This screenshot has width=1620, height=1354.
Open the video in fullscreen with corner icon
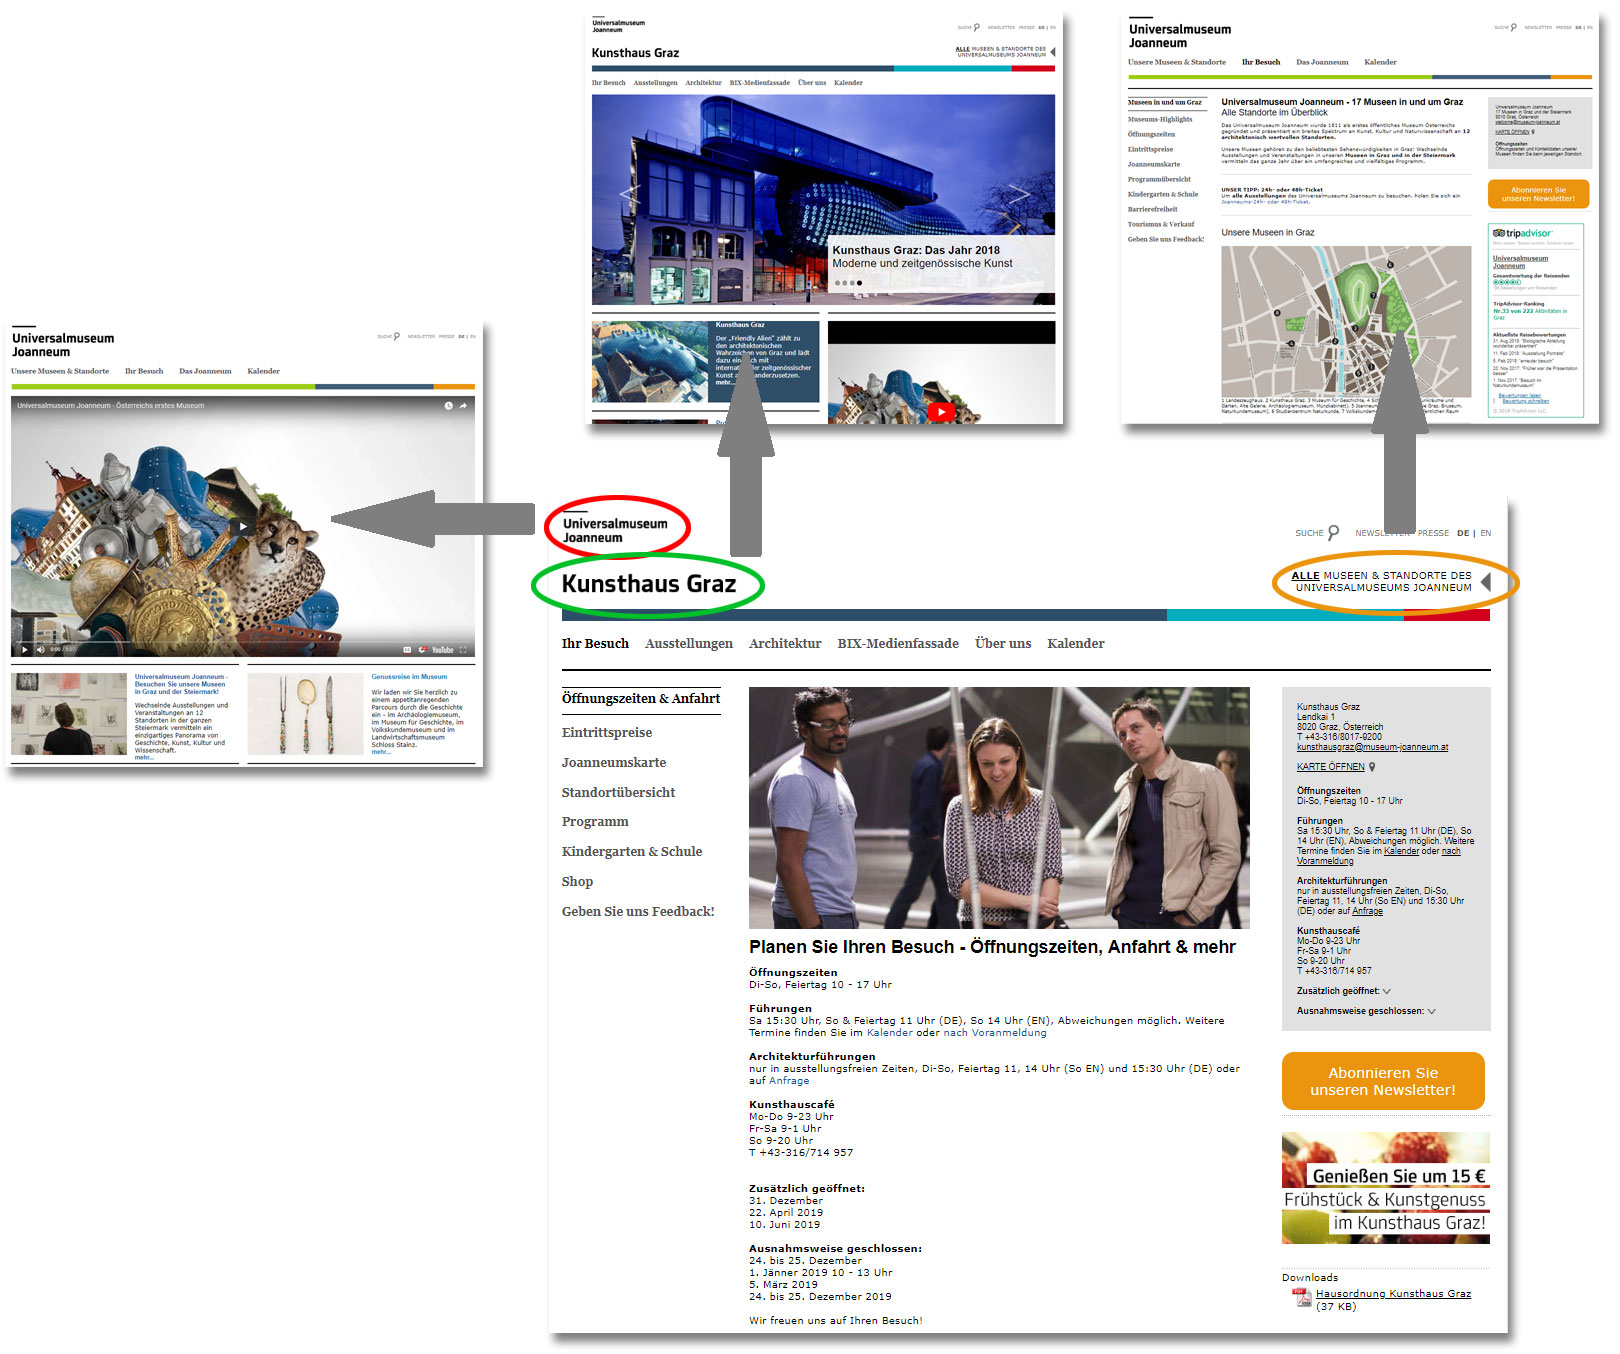464,650
